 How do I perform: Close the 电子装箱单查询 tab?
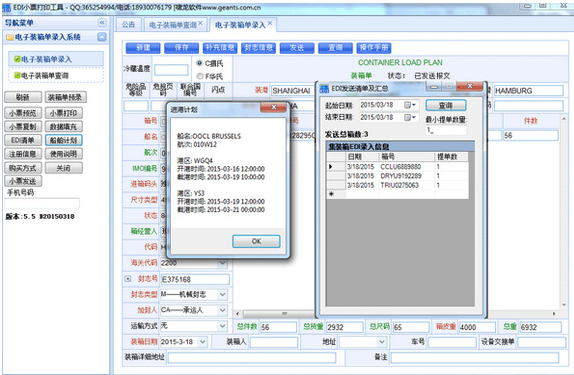pyautogui.click(x=201, y=23)
